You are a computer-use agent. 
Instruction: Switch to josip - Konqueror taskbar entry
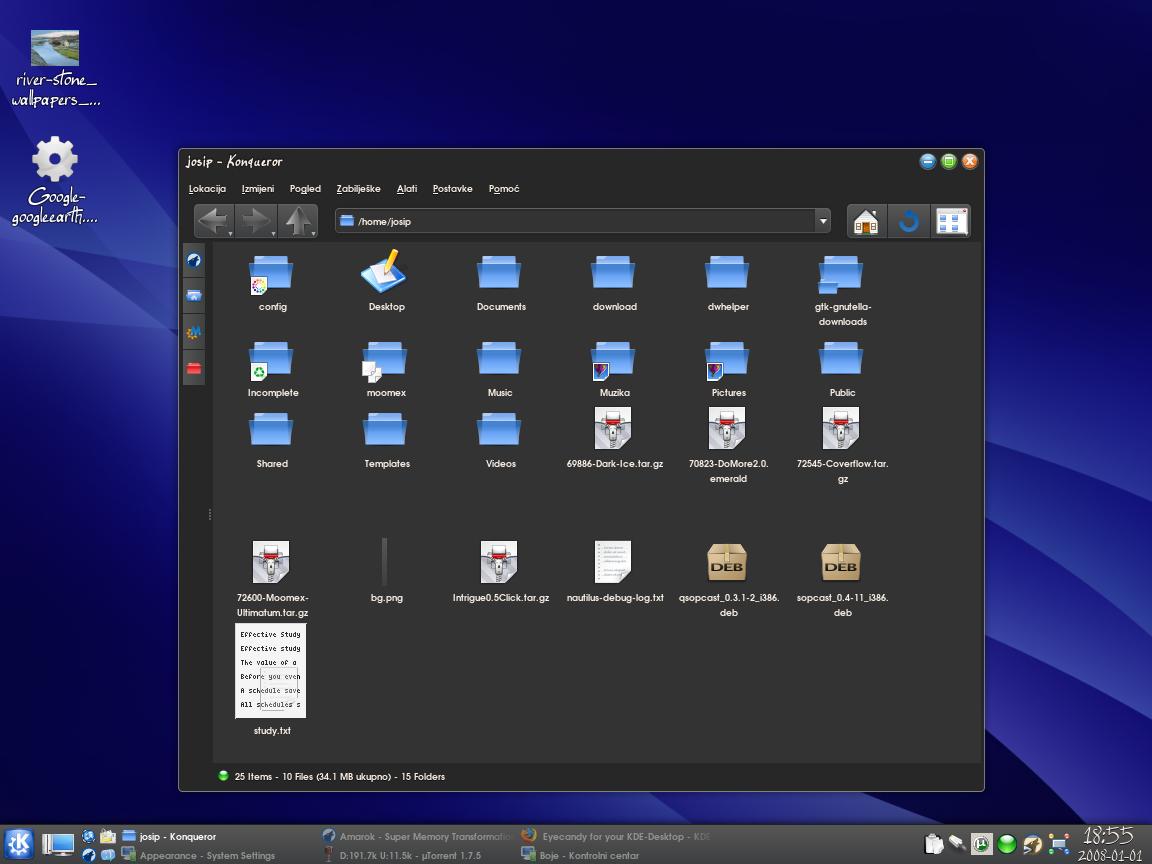tap(170, 836)
